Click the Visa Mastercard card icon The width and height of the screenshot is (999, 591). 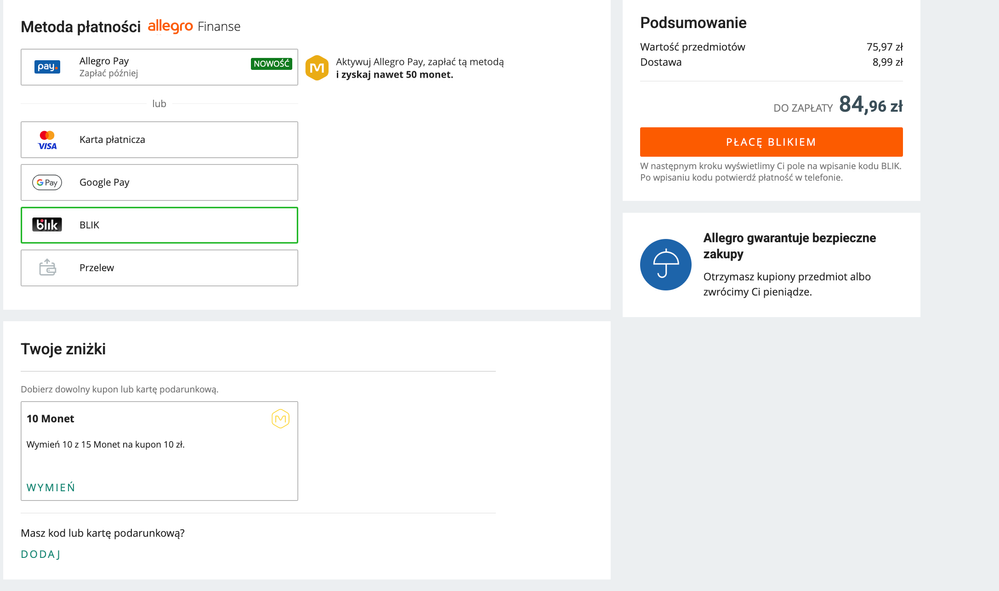coord(47,140)
